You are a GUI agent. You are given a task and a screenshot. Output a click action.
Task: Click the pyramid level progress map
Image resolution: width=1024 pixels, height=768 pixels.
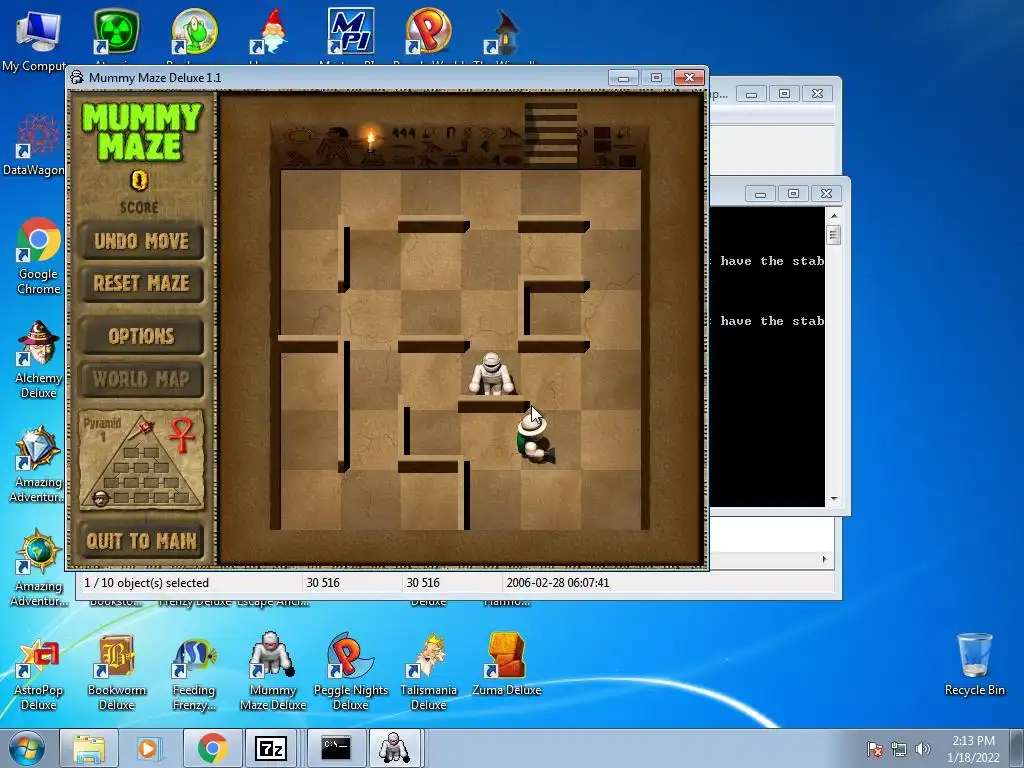point(142,460)
